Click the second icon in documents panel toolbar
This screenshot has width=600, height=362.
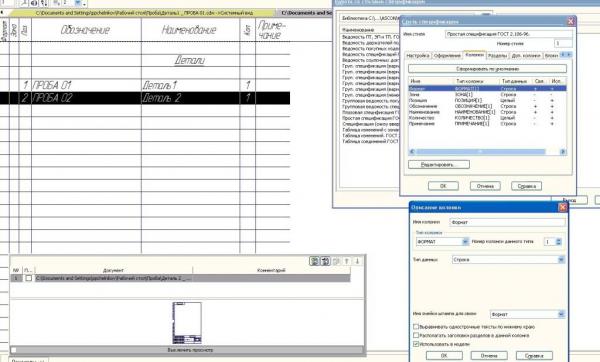point(325,261)
